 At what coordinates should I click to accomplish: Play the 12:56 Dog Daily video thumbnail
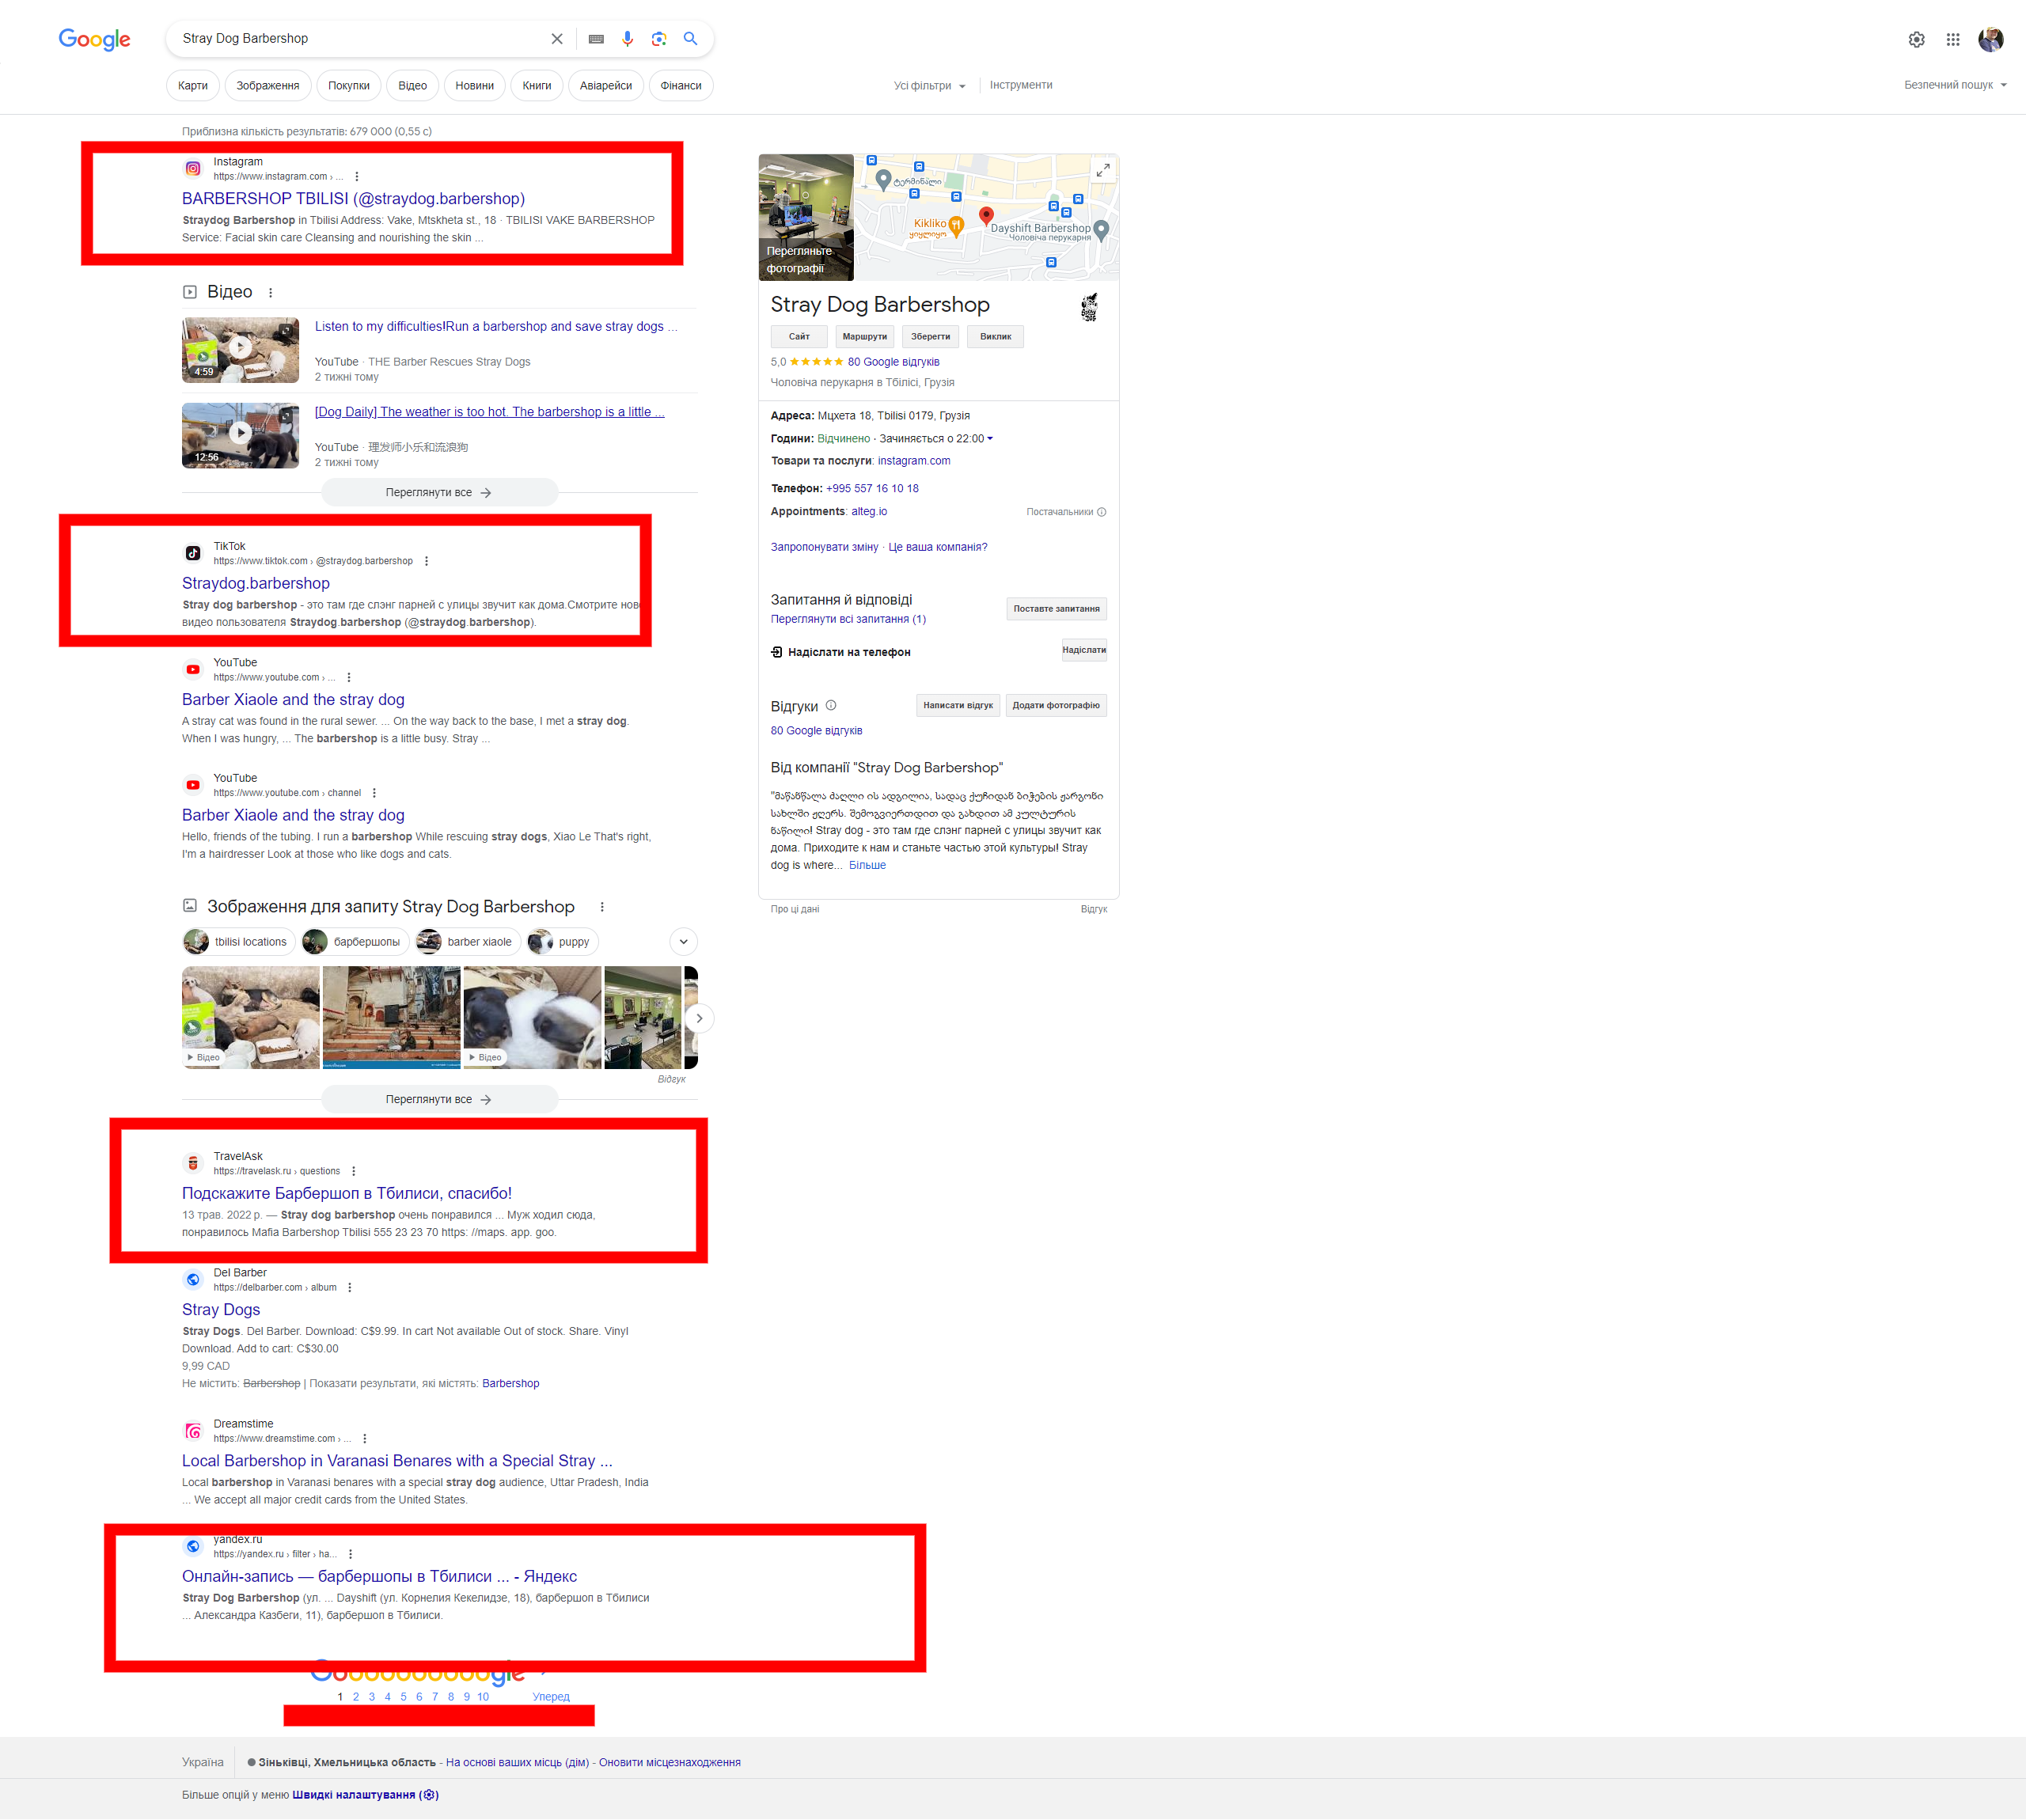(240, 435)
